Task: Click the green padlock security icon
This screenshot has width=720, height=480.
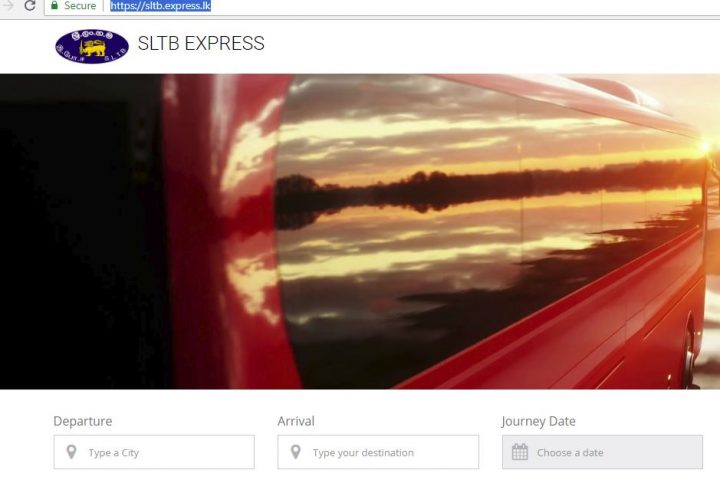Action: tap(55, 6)
